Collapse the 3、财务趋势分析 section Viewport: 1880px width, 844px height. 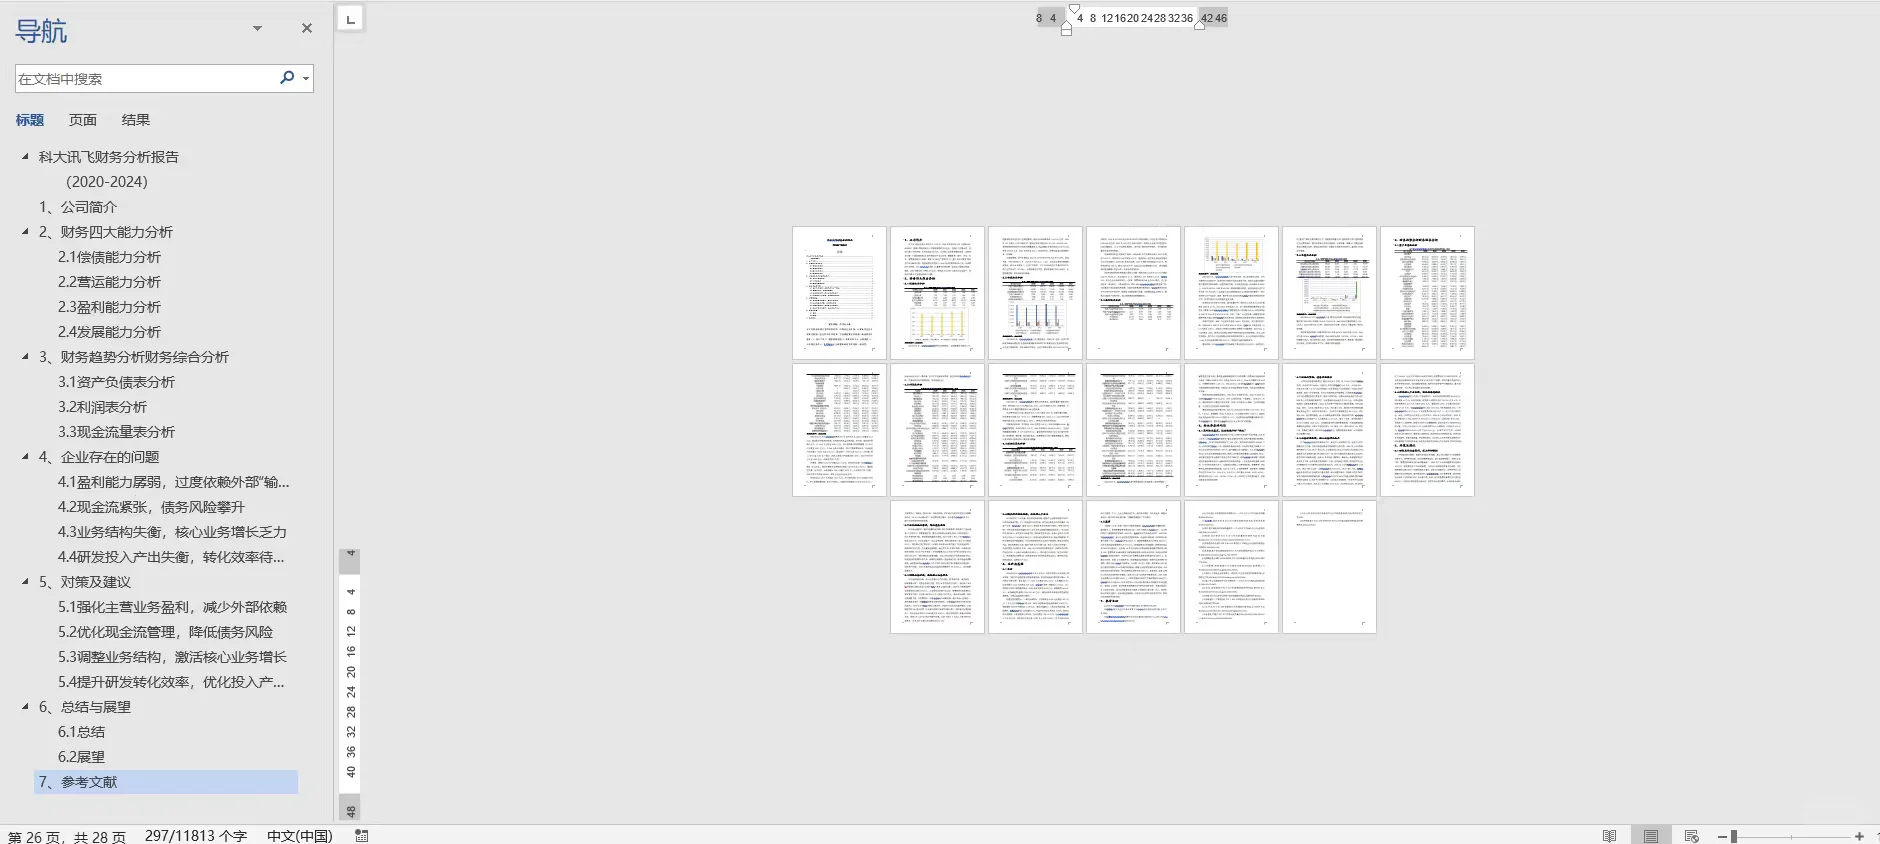click(25, 356)
